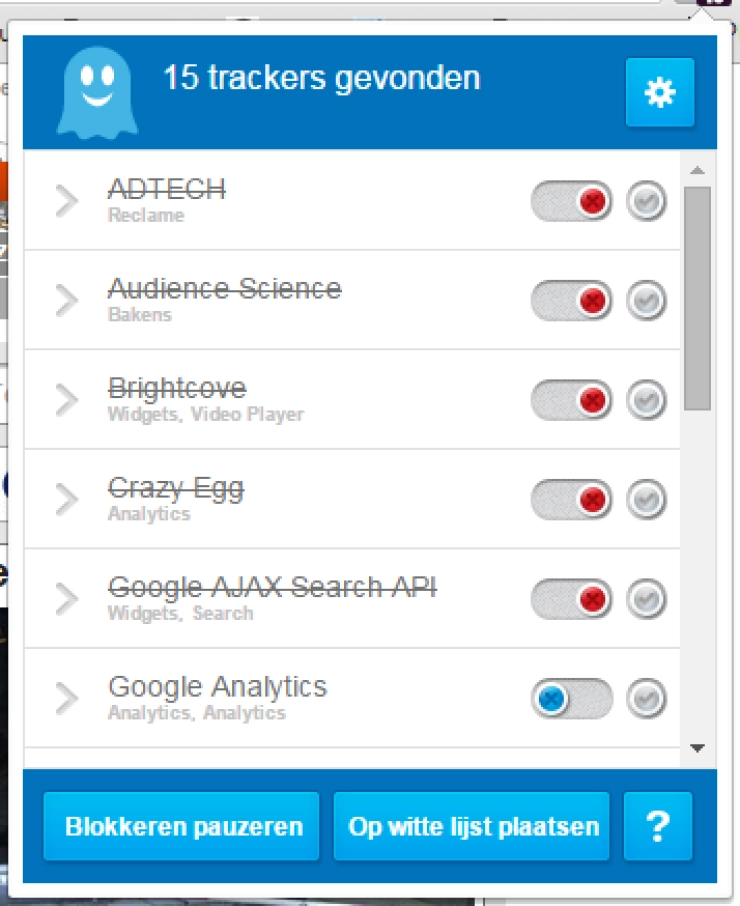Image resolution: width=740 pixels, height=906 pixels.
Task: Toggle the Brightcove blocking switch
Action: tap(571, 401)
